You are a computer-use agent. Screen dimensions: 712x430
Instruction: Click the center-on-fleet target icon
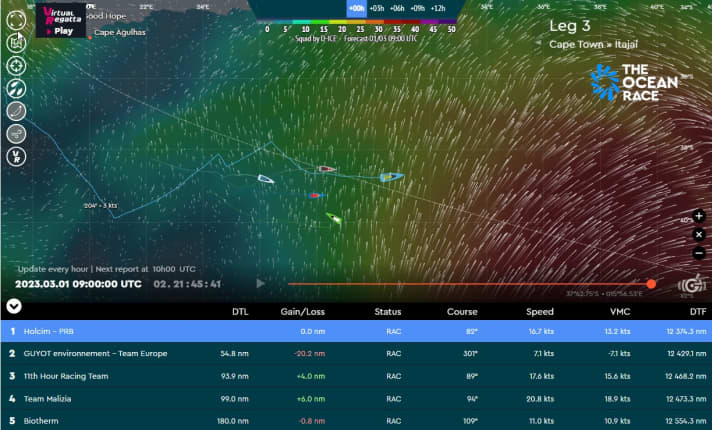[16, 65]
